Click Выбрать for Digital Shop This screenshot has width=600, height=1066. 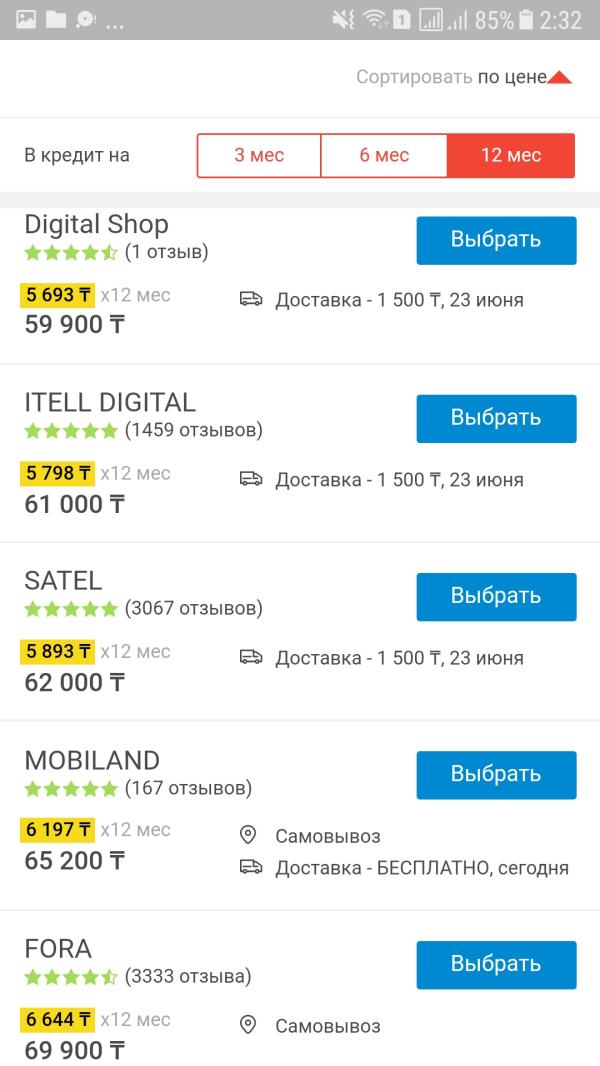point(497,240)
